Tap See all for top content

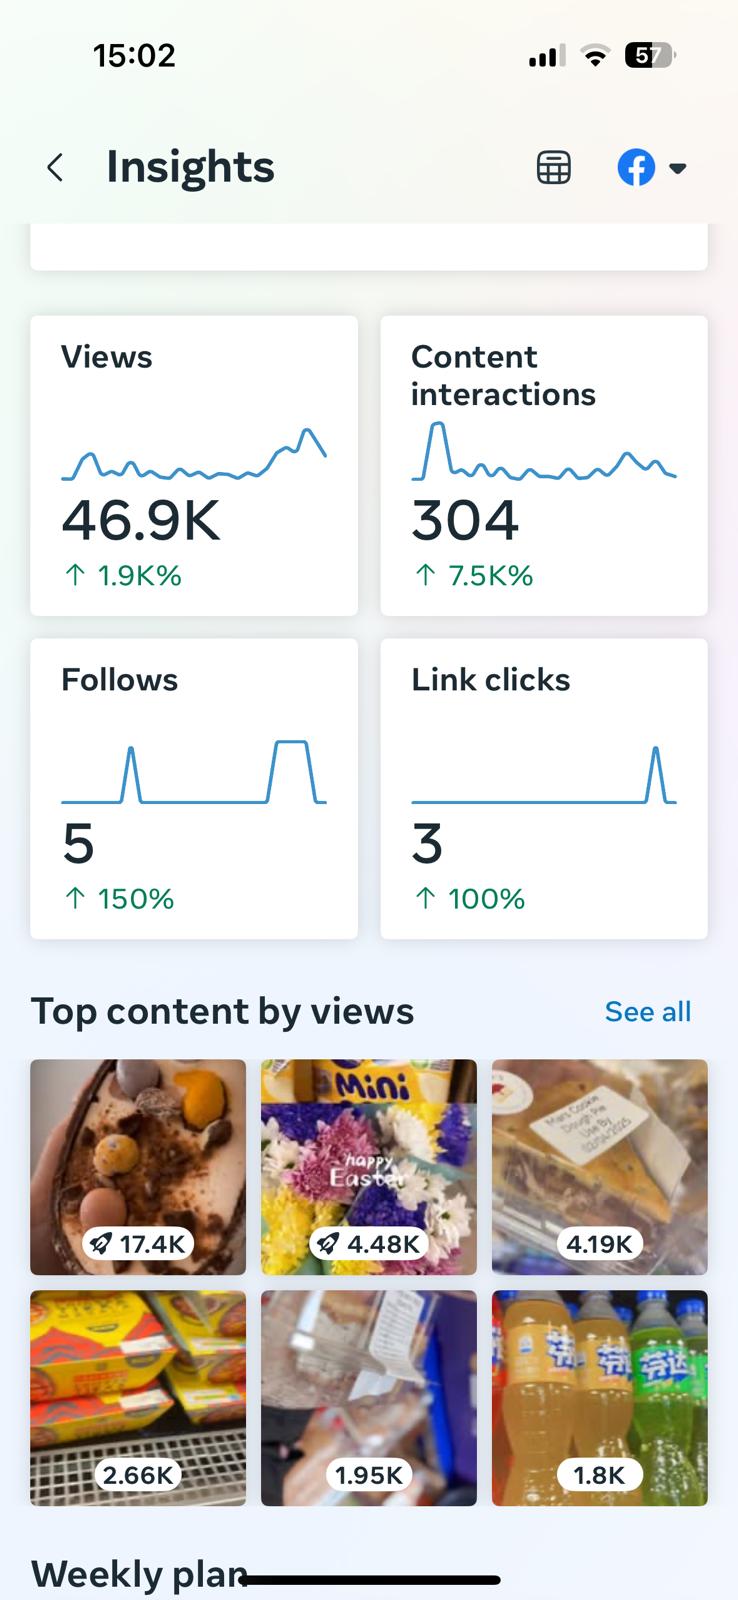pyautogui.click(x=647, y=1012)
